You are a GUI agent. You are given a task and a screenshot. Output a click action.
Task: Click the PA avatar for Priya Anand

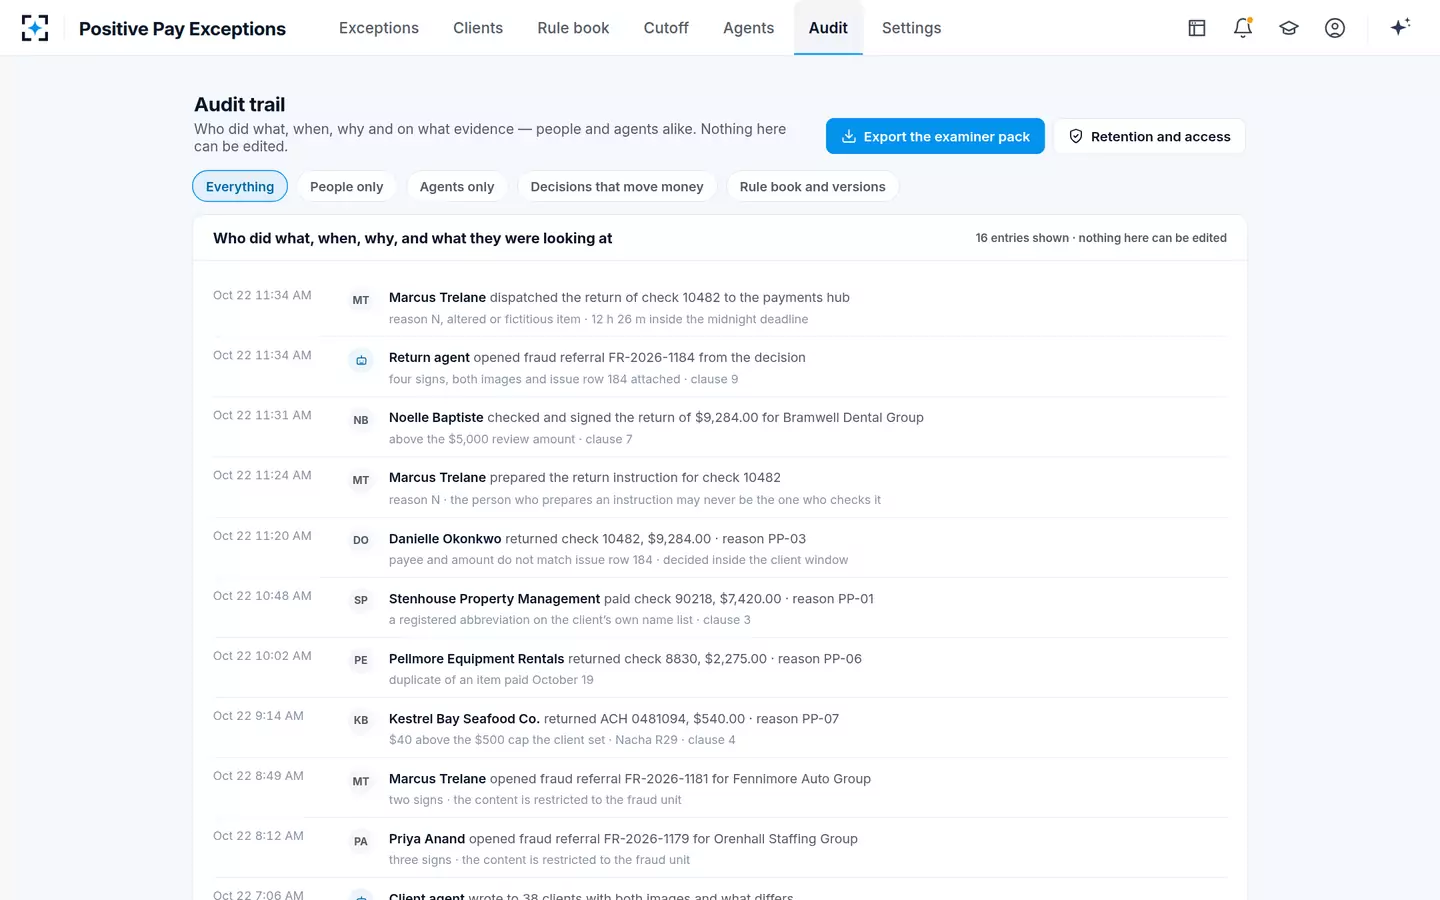(361, 841)
